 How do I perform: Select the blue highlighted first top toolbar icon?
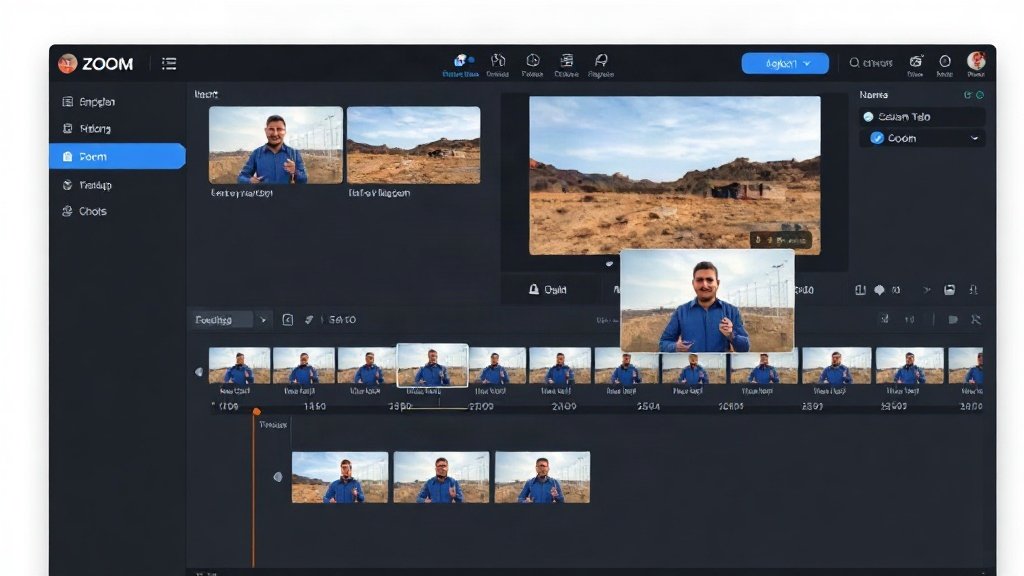[460, 65]
